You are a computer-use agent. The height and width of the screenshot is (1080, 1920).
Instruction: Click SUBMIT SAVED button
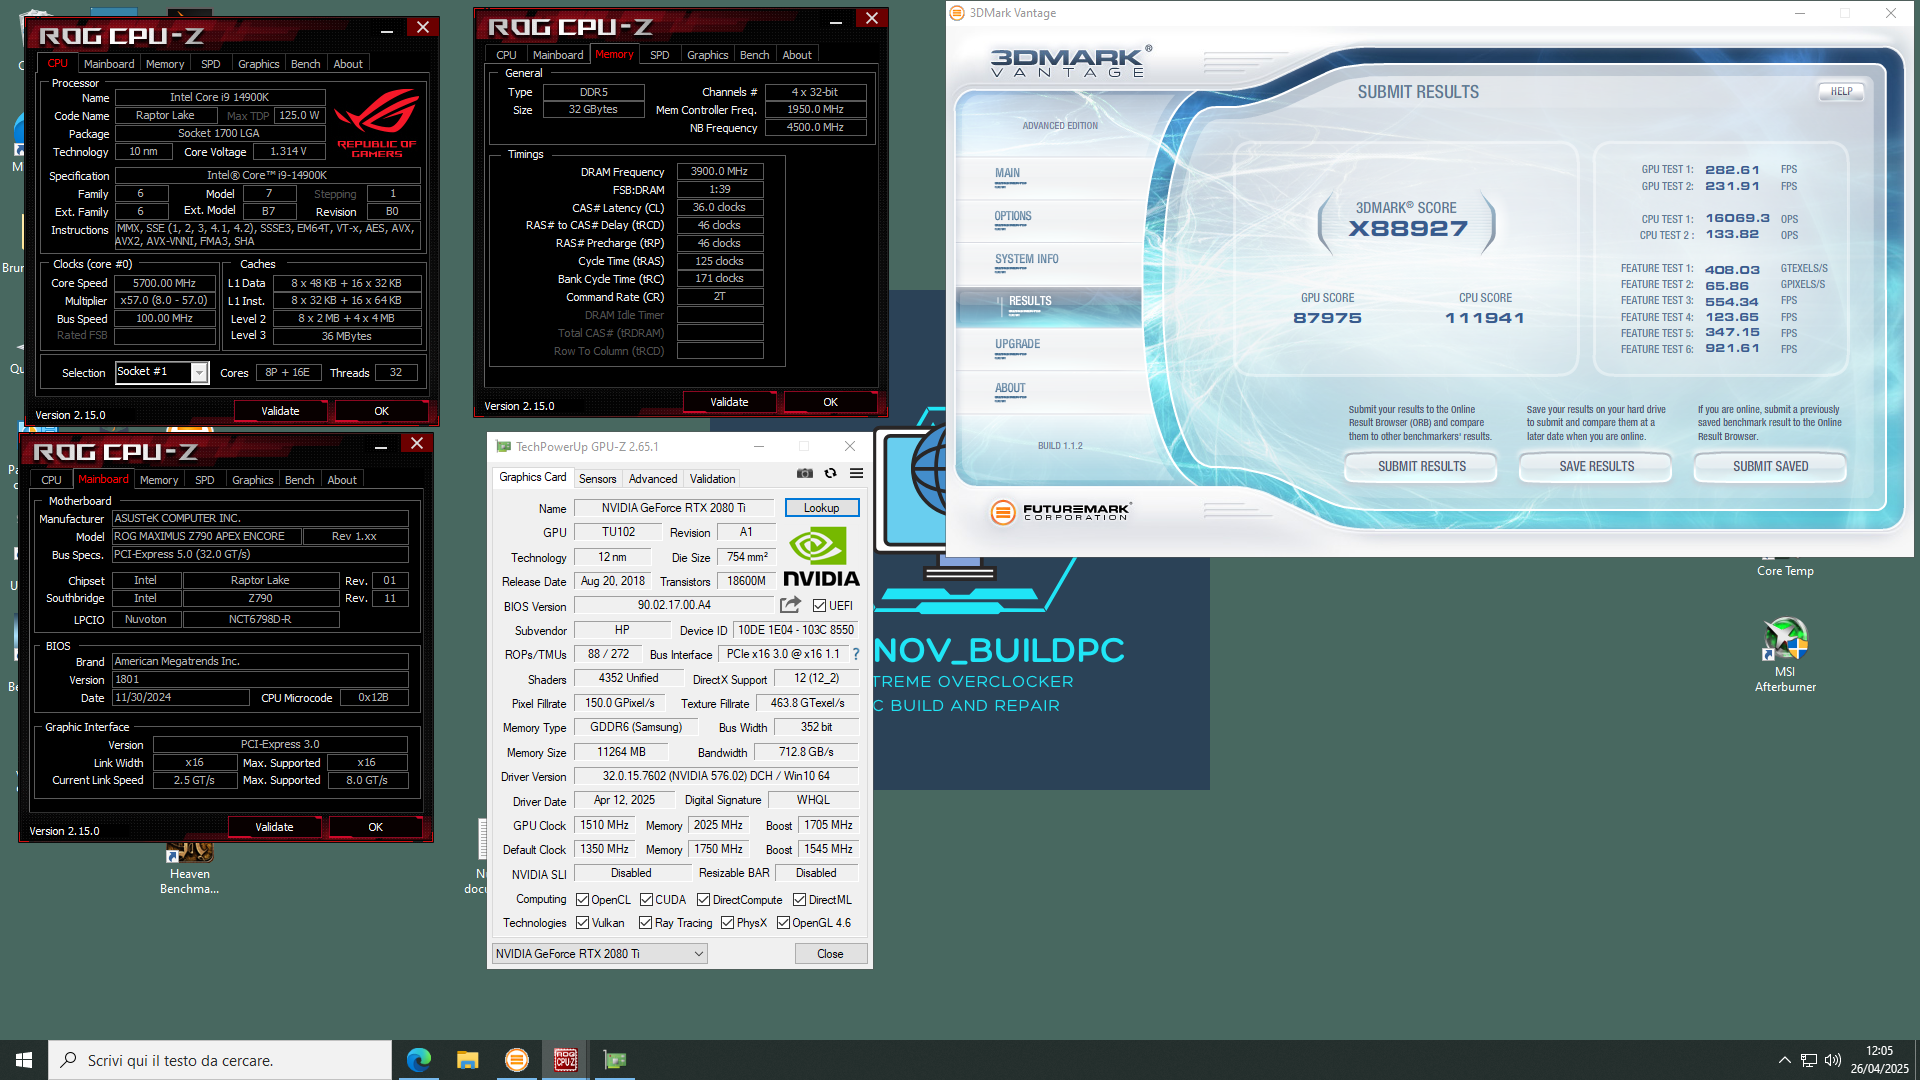click(x=1770, y=466)
